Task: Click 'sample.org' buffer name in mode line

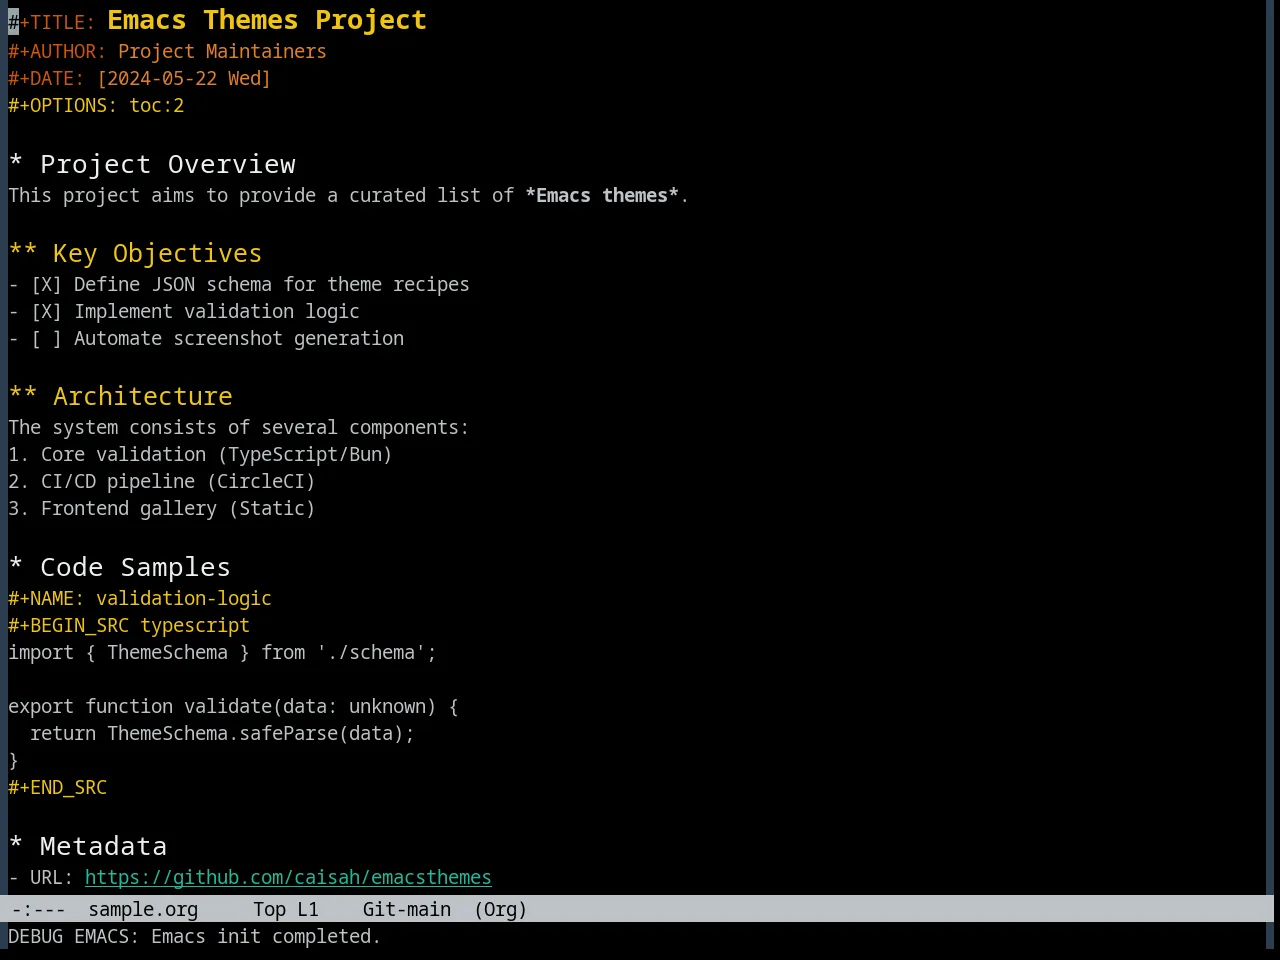Action: [143, 910]
